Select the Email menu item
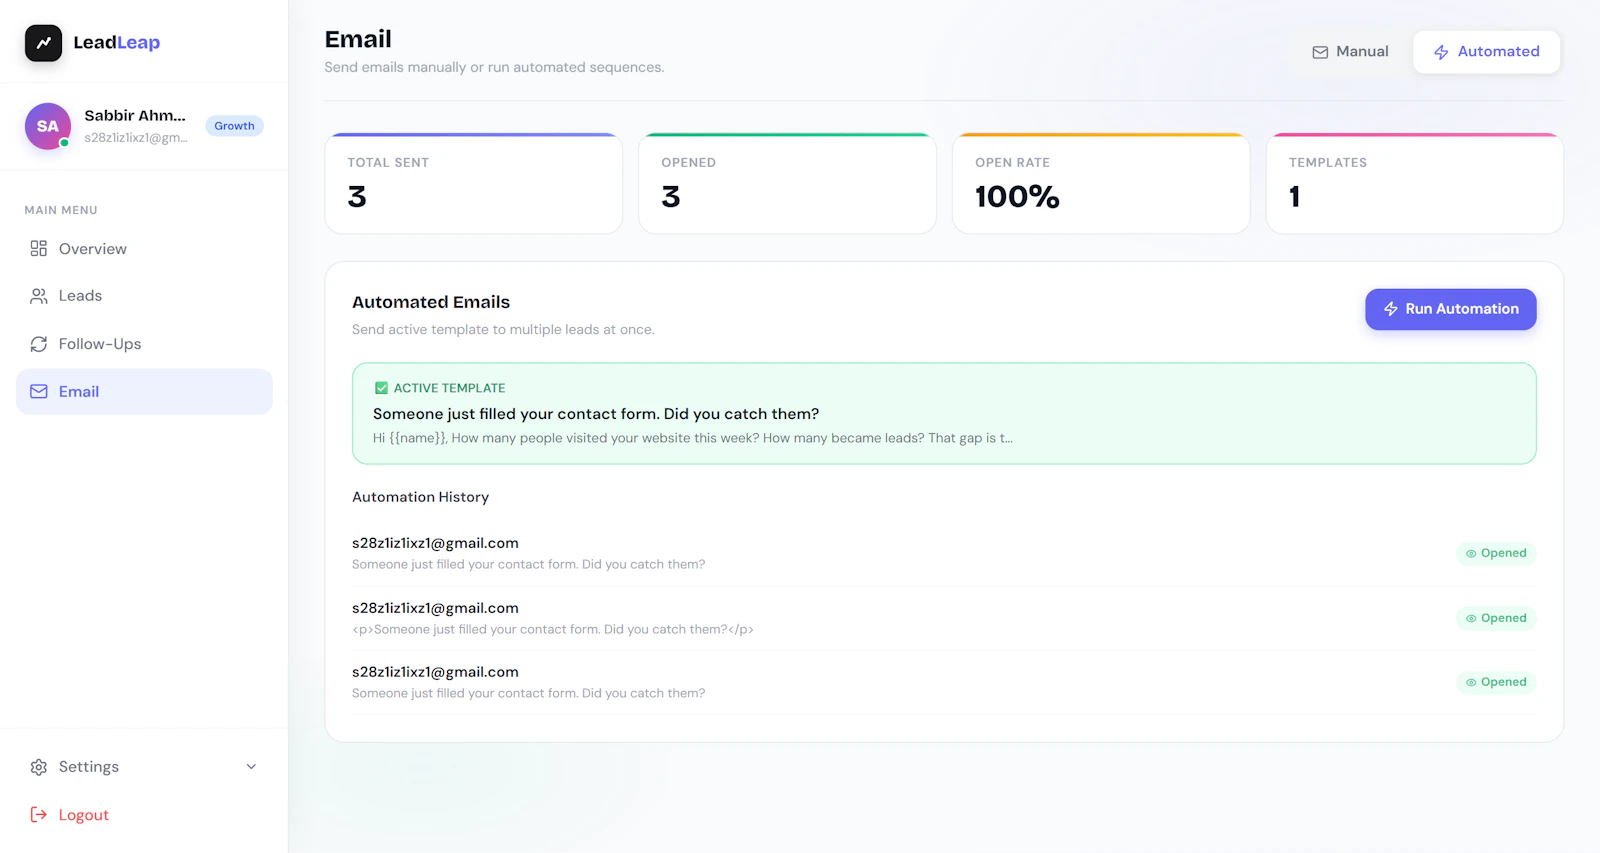1600x853 pixels. coord(144,392)
